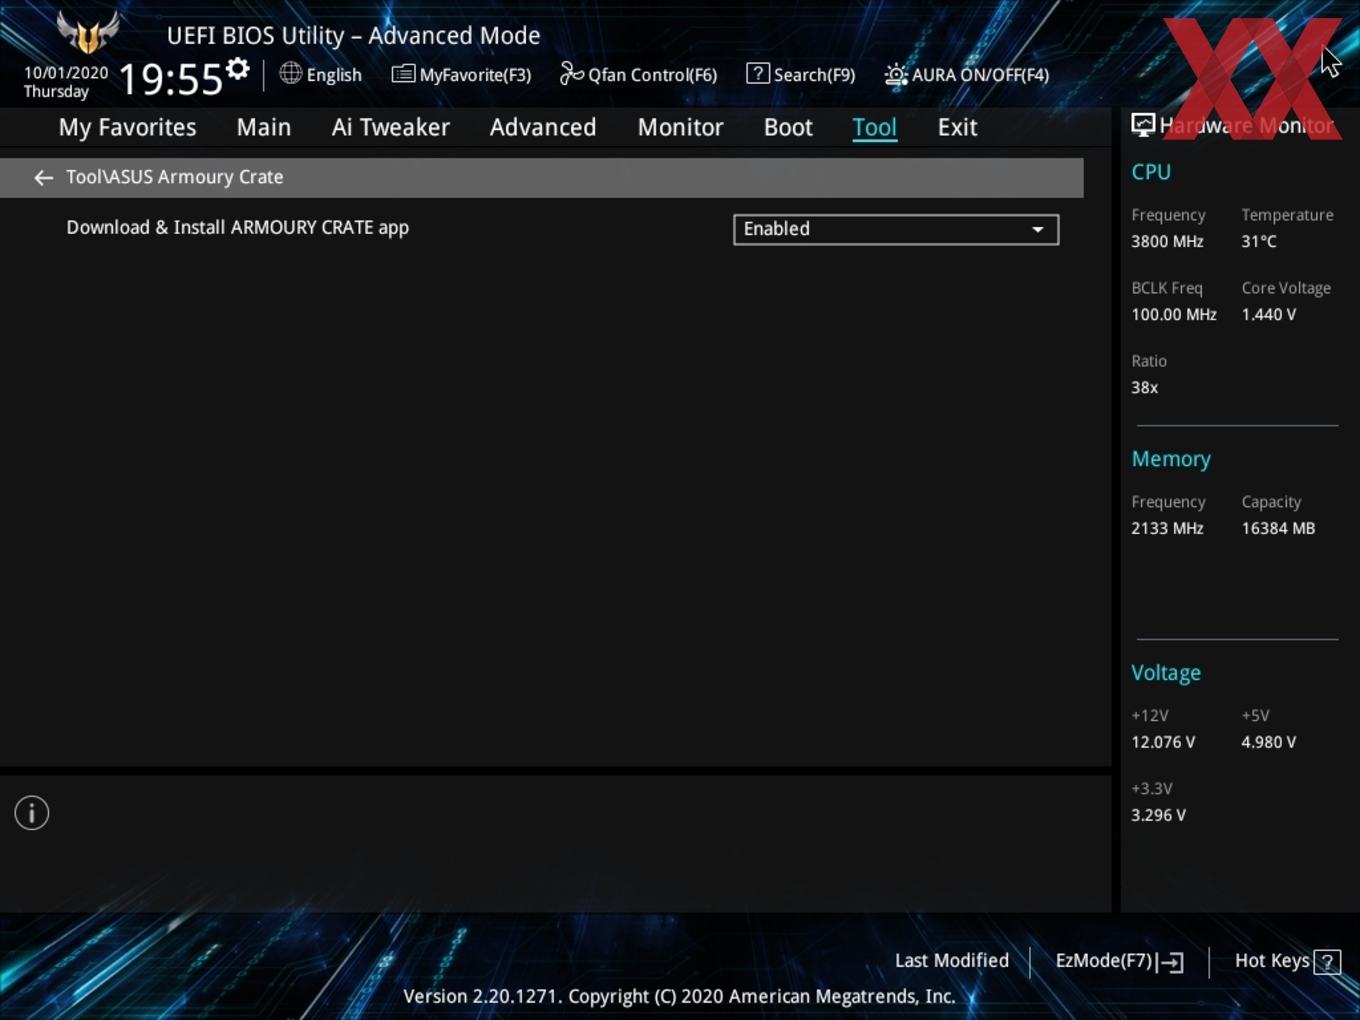
Task: Click the 10/01/2020 date text
Action: coord(66,72)
